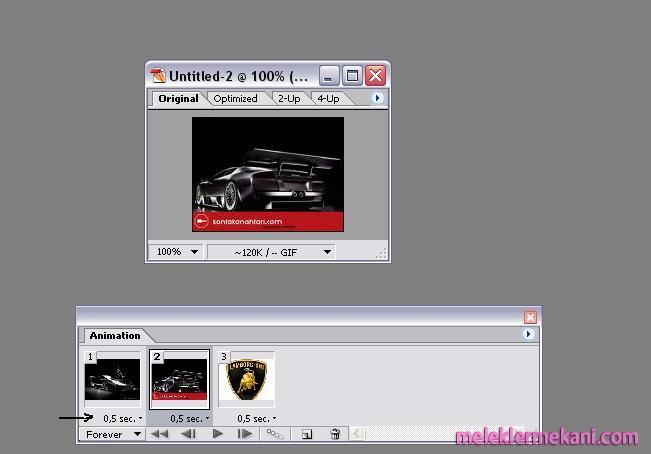651x454 pixels.
Task: Duplicate the current frame with the new-frame icon
Action: tap(307, 434)
